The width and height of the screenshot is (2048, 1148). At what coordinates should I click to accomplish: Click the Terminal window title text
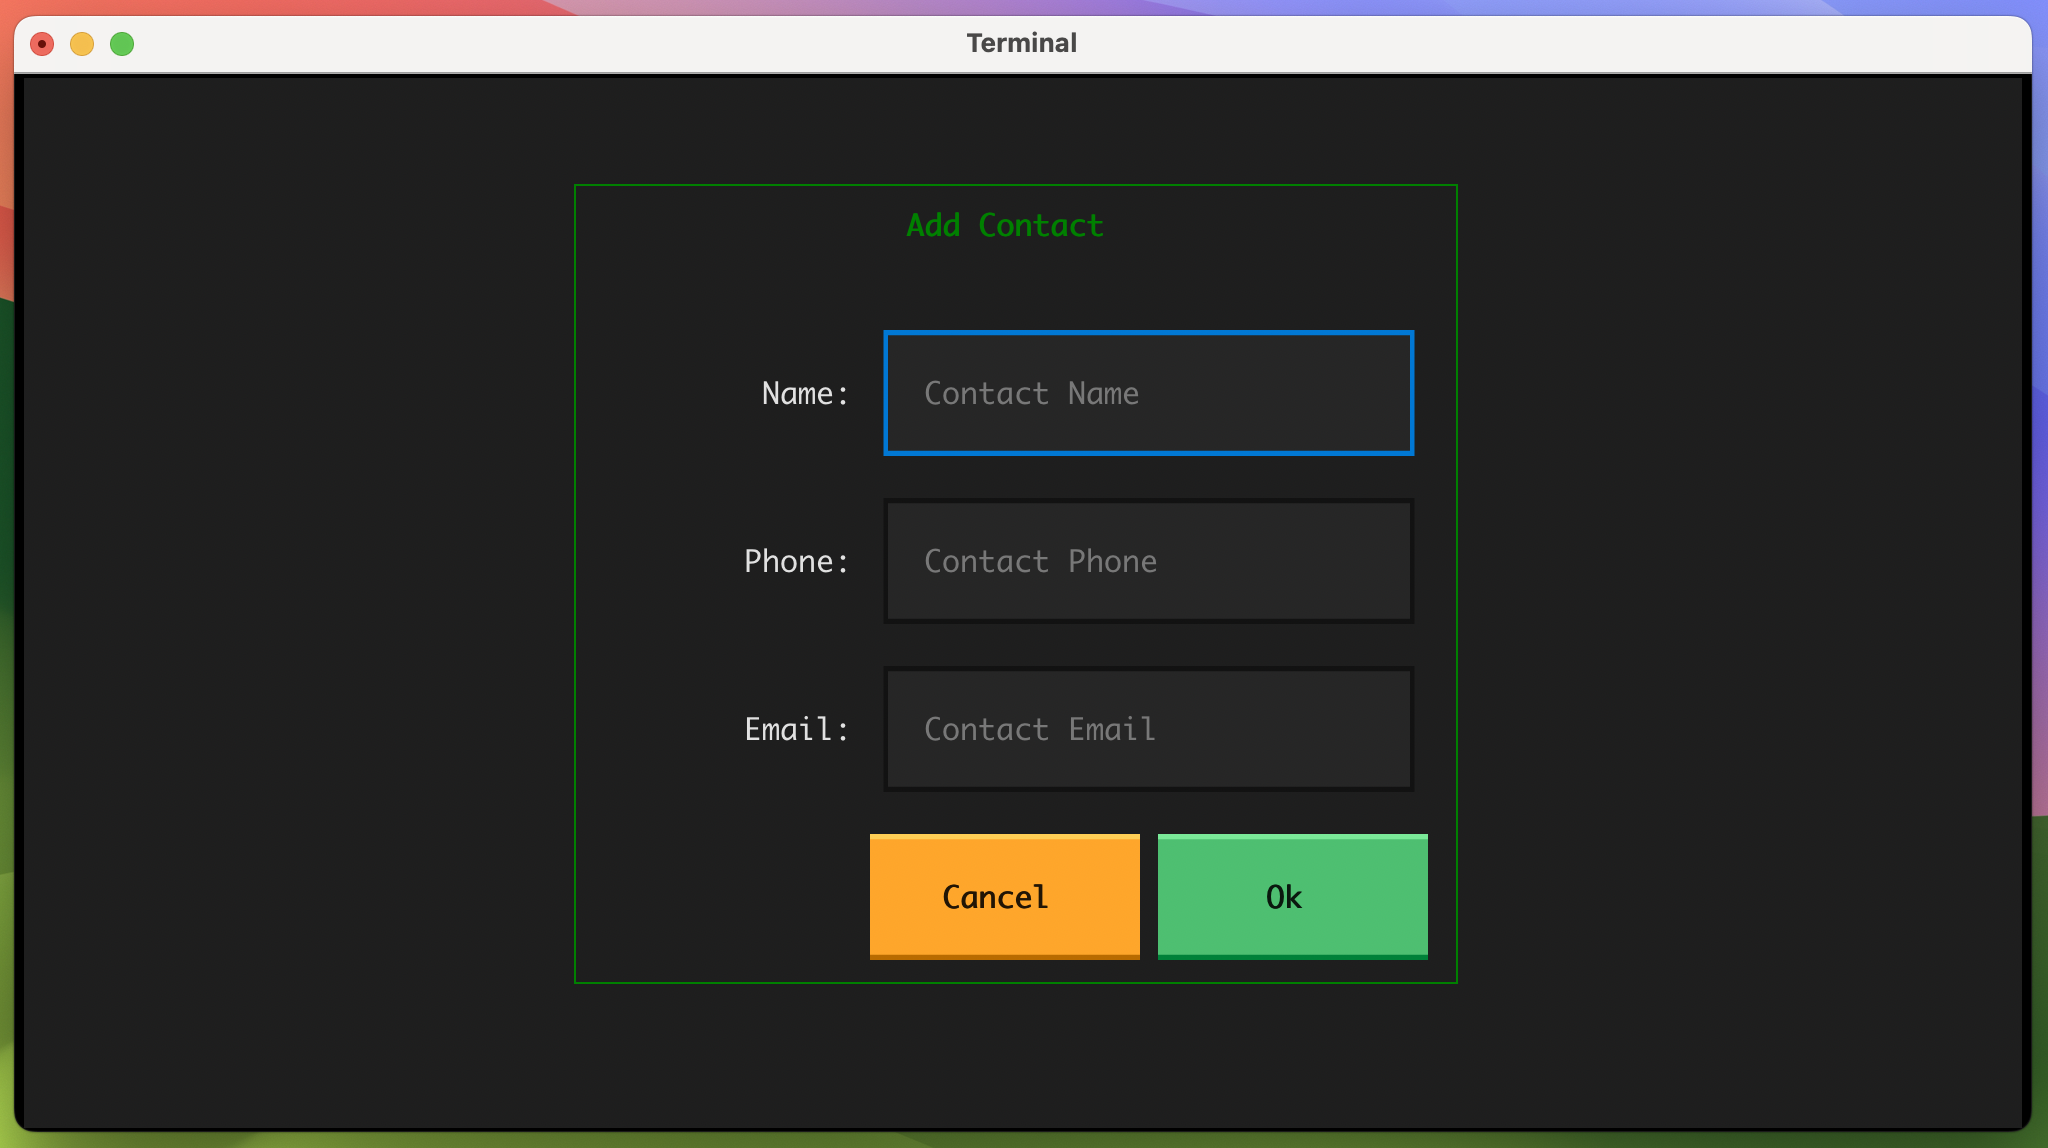tap(1020, 42)
